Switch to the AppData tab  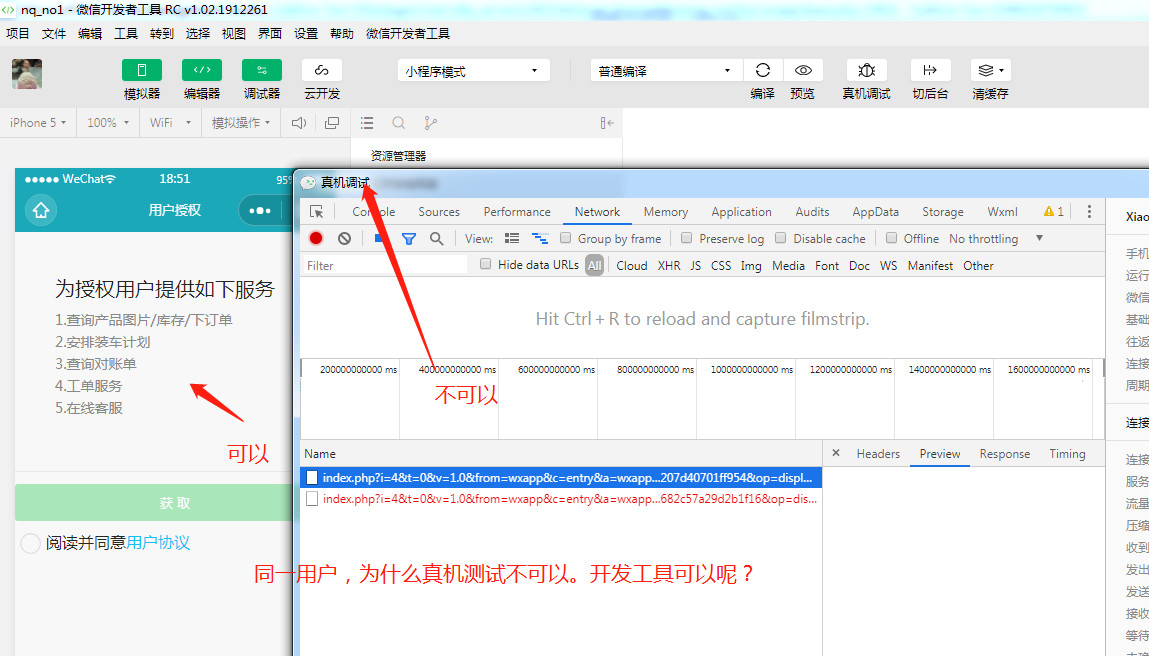[x=875, y=212]
